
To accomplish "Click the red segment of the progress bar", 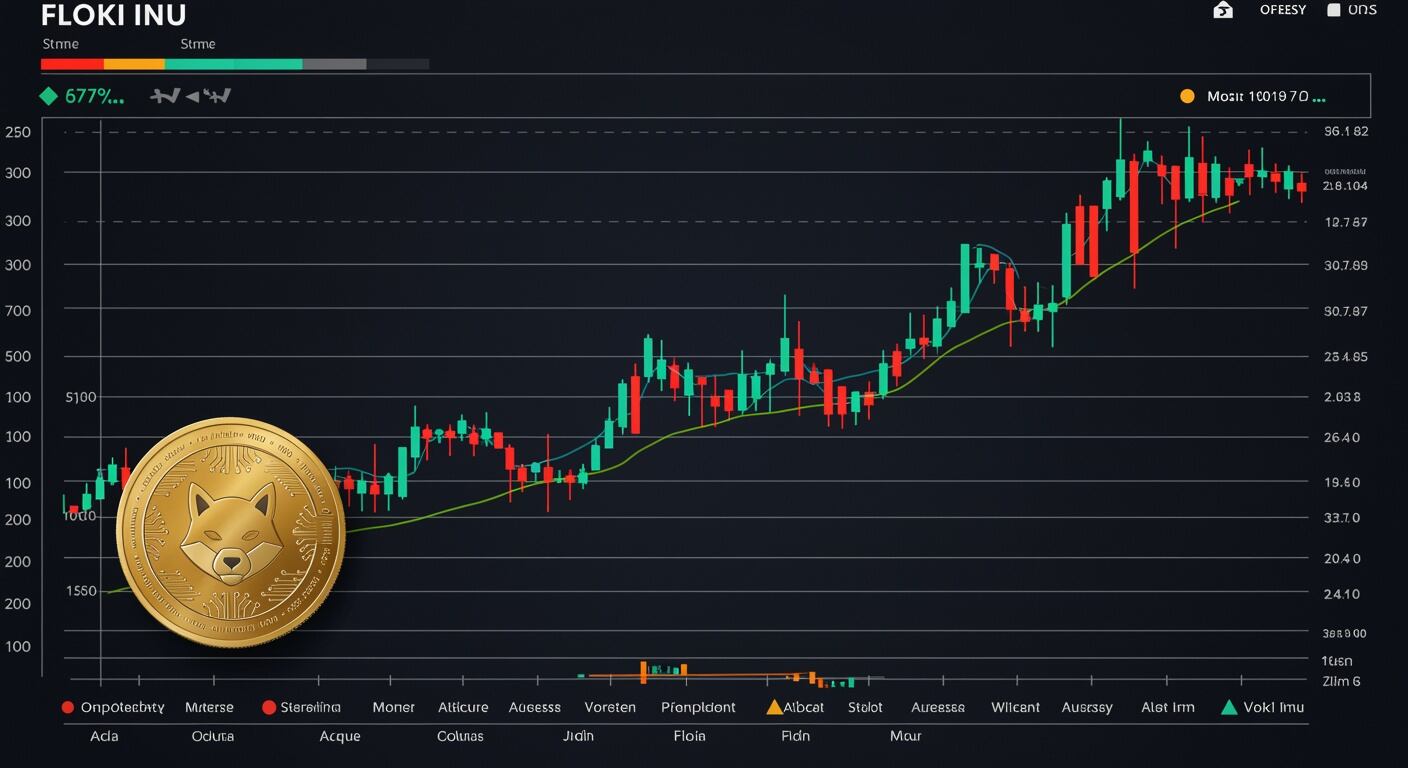I will pos(72,64).
